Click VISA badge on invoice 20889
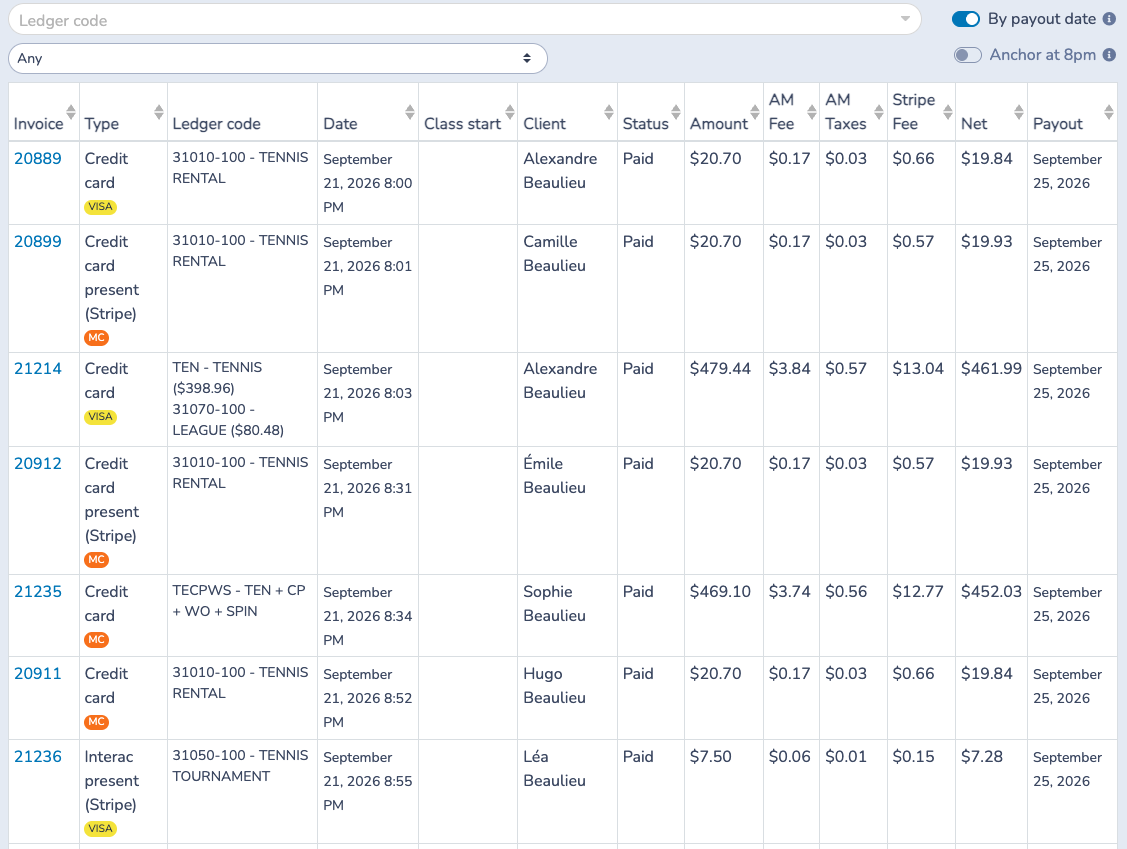Image resolution: width=1127 pixels, height=849 pixels. click(x=101, y=207)
